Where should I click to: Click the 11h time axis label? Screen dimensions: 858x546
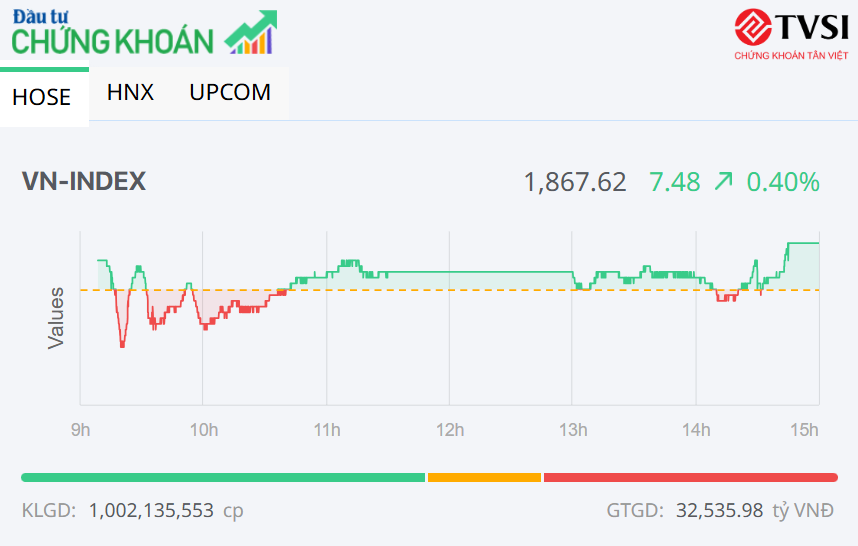327,430
